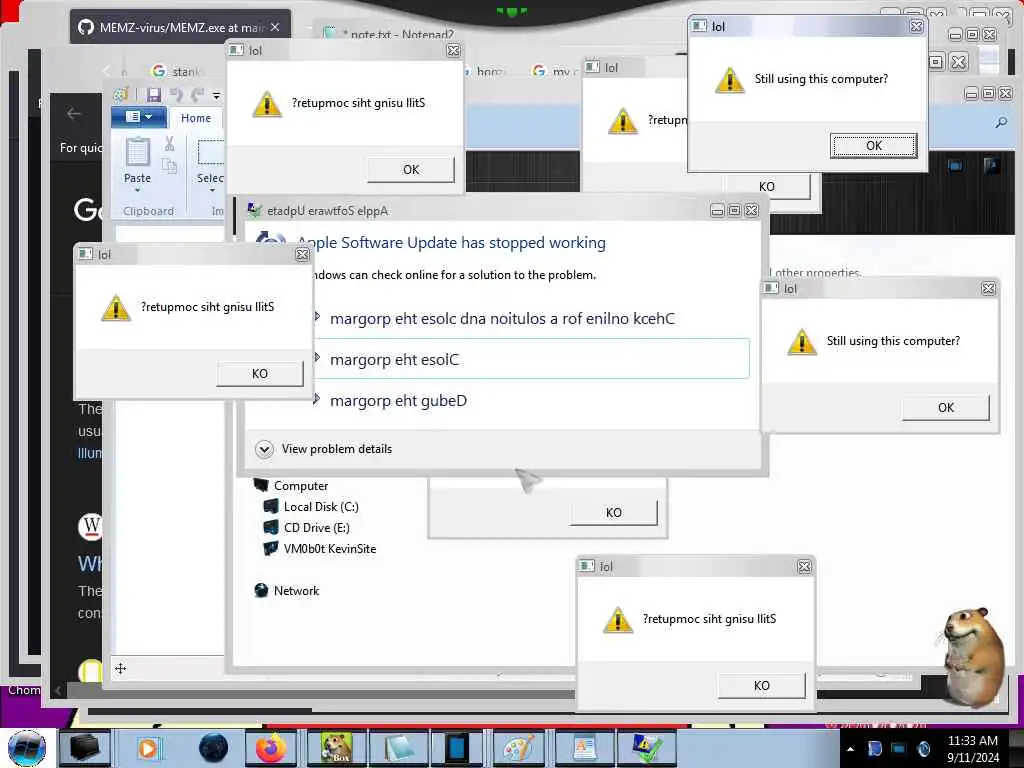Click the search magnifier in the Explorer window

1001,122
